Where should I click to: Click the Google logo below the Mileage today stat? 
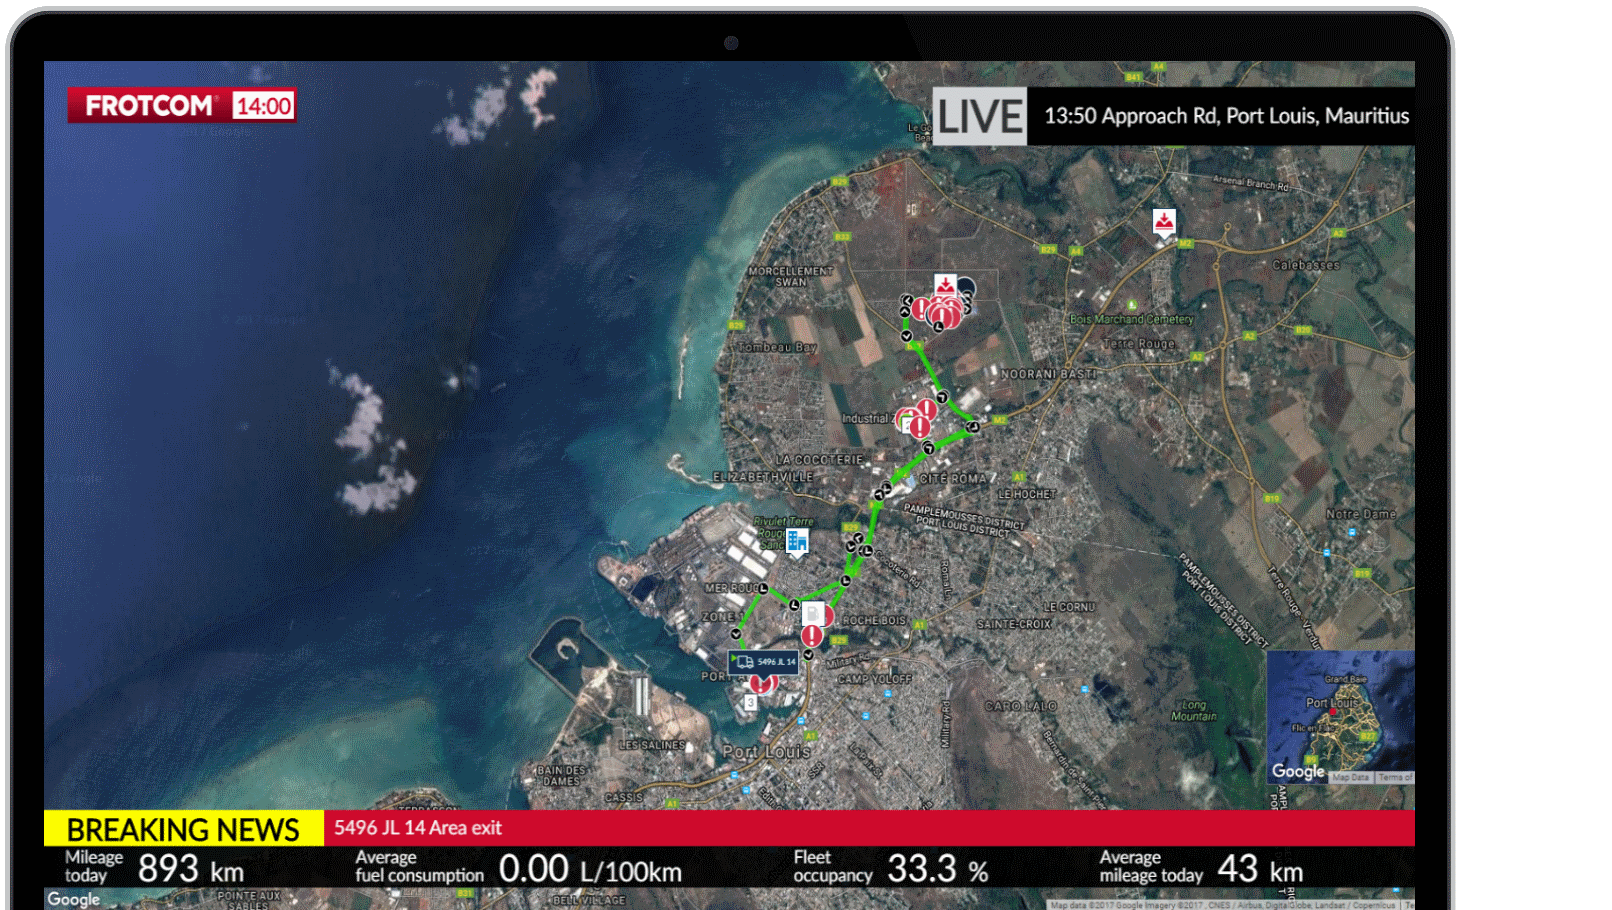74,899
